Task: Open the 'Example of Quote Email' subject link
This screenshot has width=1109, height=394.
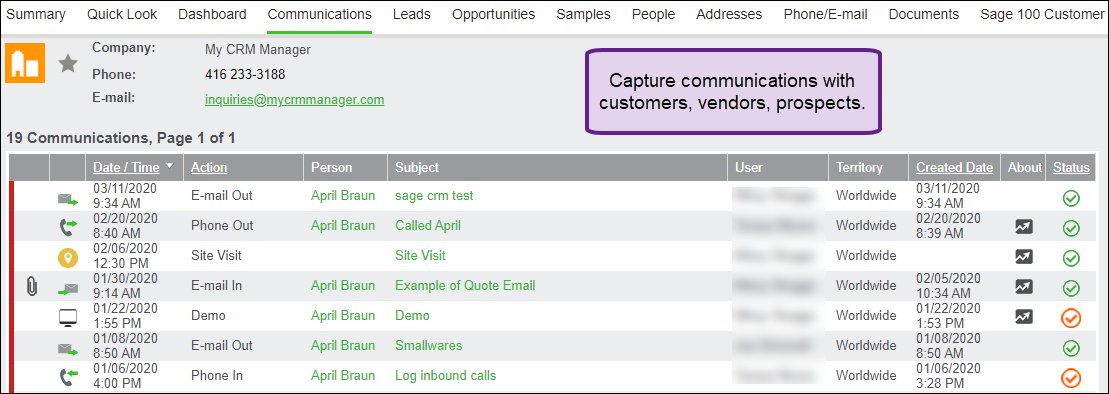Action: [465, 286]
